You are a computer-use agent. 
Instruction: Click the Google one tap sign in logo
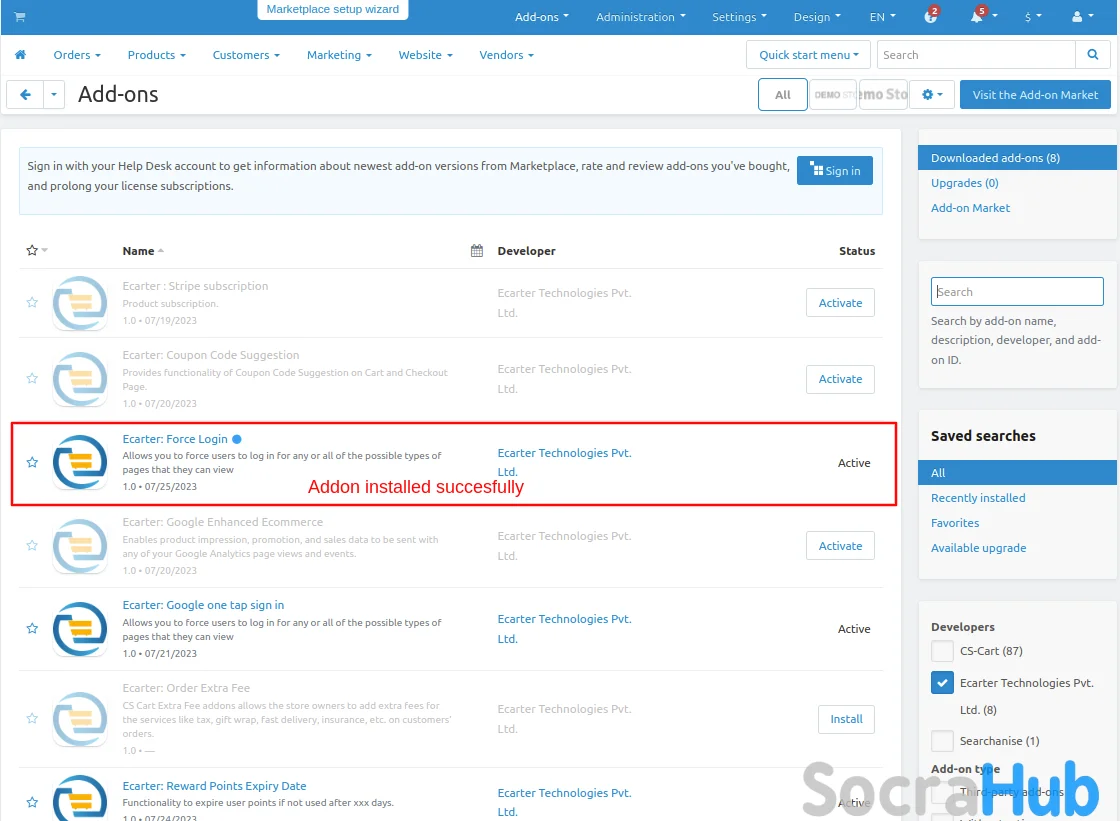coord(80,629)
